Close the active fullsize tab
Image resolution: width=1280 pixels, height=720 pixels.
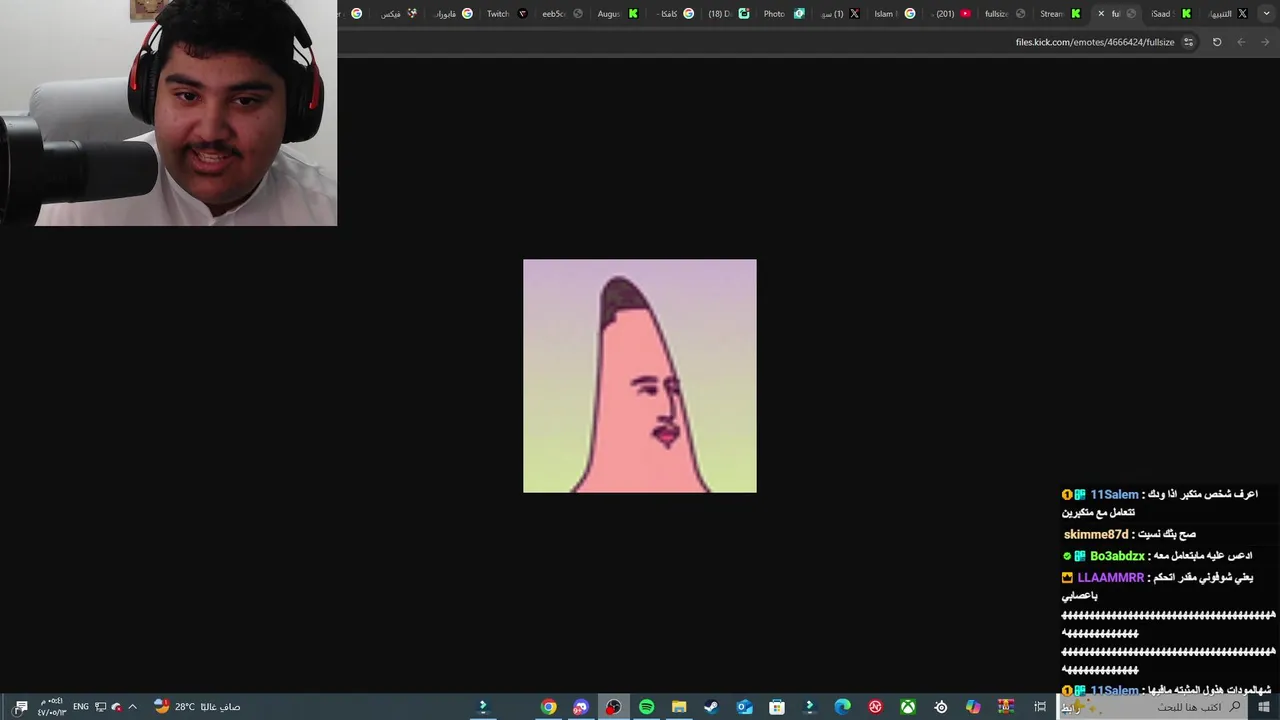pos(1101,13)
